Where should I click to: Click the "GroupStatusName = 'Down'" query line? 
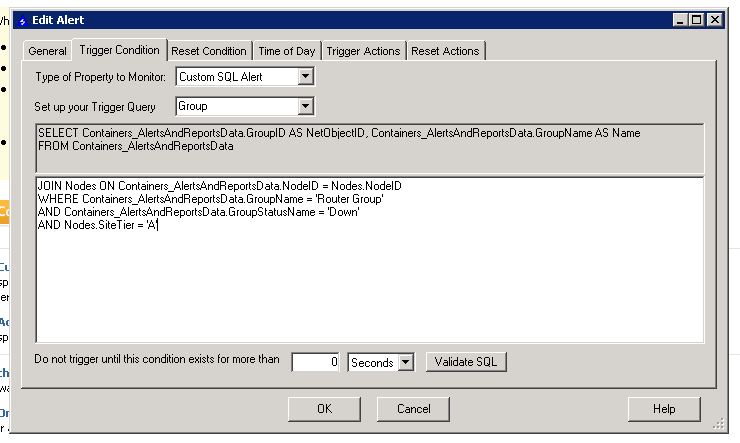point(199,212)
